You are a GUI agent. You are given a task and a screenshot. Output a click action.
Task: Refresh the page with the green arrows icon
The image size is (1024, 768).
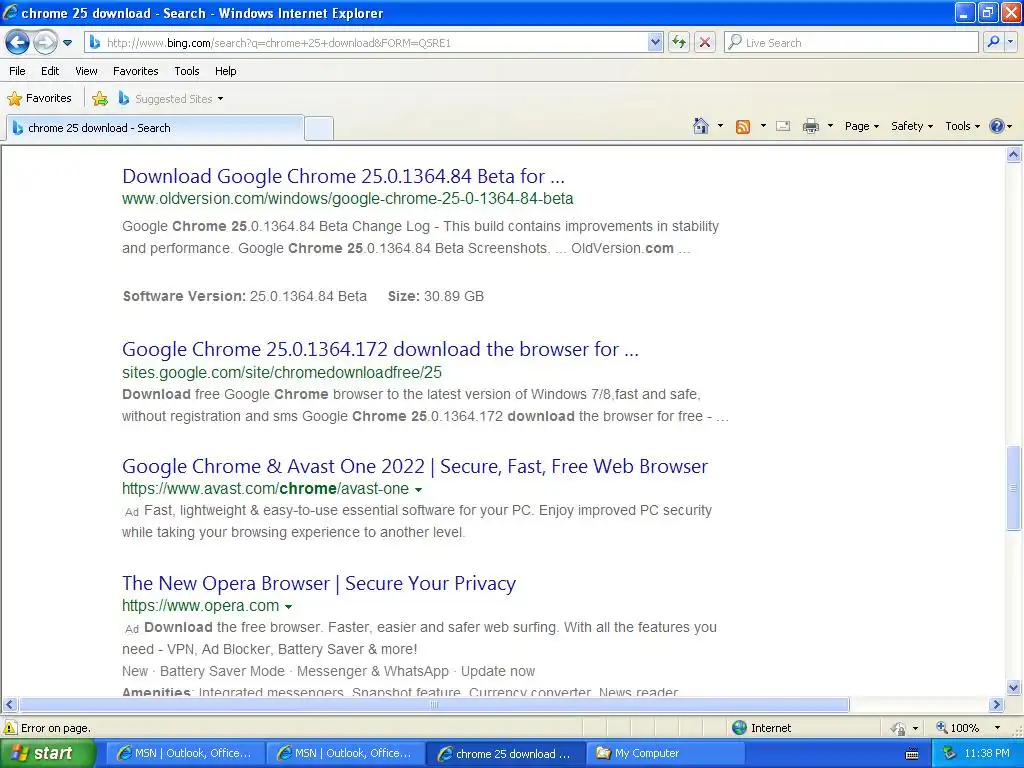point(679,42)
